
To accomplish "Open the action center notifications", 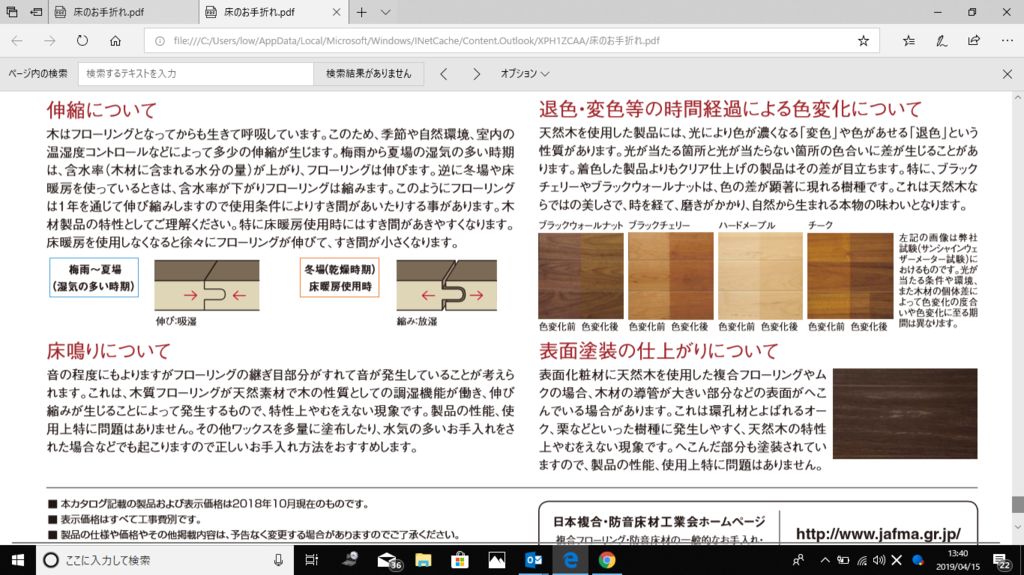I will (1002, 560).
